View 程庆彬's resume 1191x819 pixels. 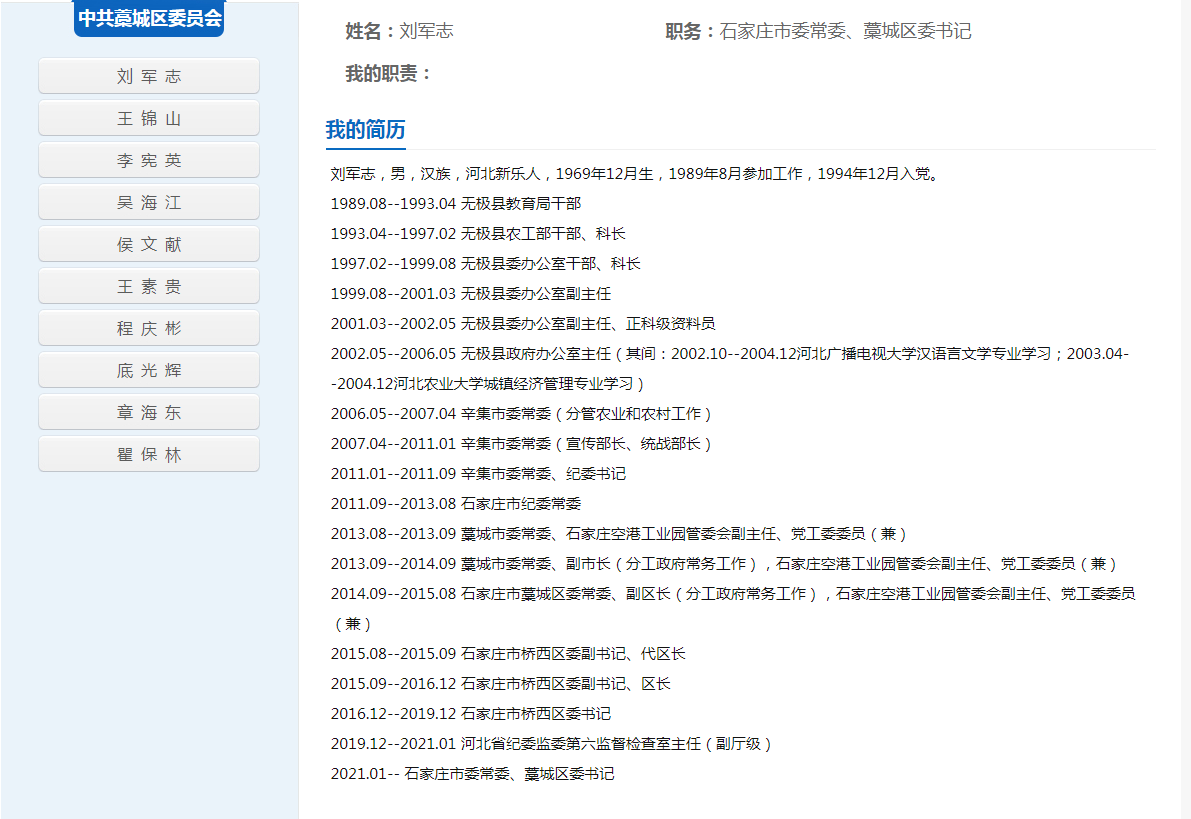(x=148, y=327)
